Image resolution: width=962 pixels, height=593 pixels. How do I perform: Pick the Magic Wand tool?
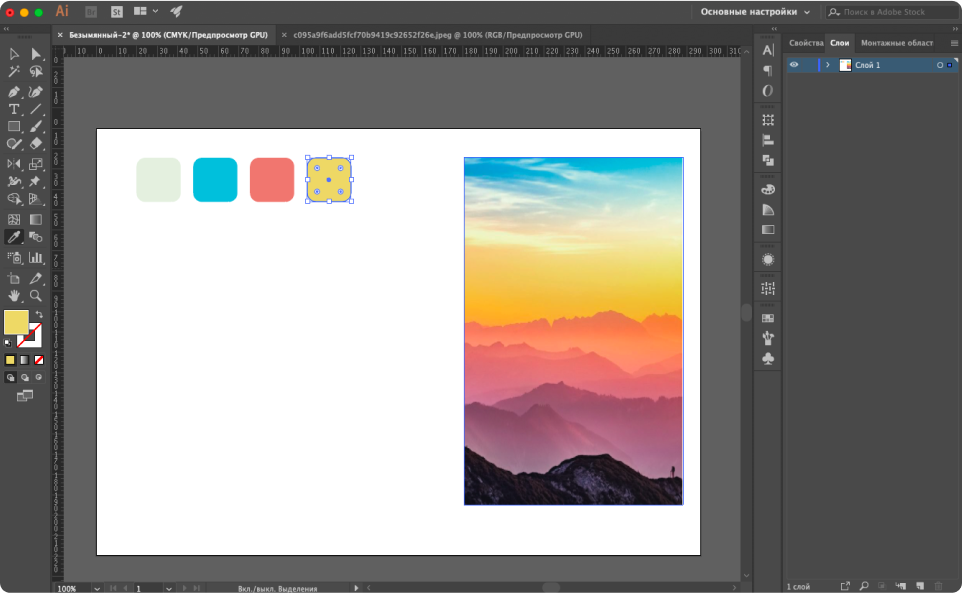tap(13, 72)
